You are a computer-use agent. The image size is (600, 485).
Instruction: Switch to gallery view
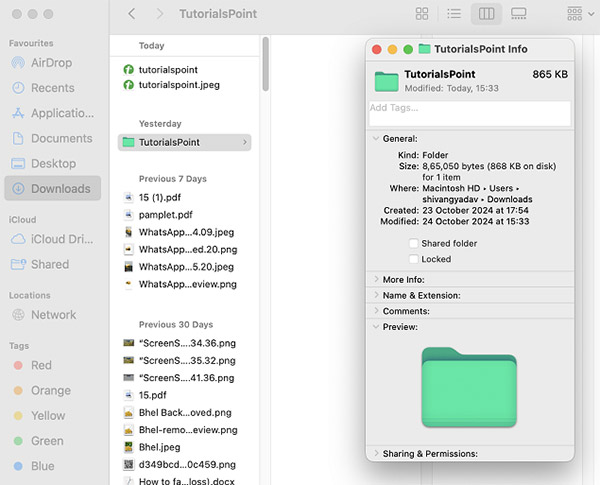[x=518, y=14]
